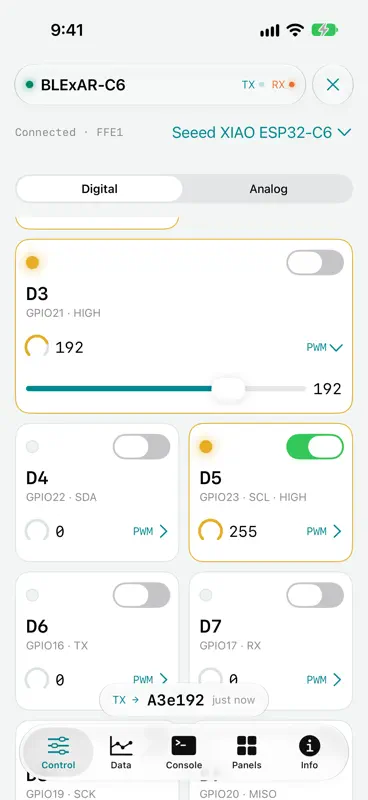Image resolution: width=368 pixels, height=800 pixels.
Task: Enable the D4 toggle switch
Action: pos(141,446)
